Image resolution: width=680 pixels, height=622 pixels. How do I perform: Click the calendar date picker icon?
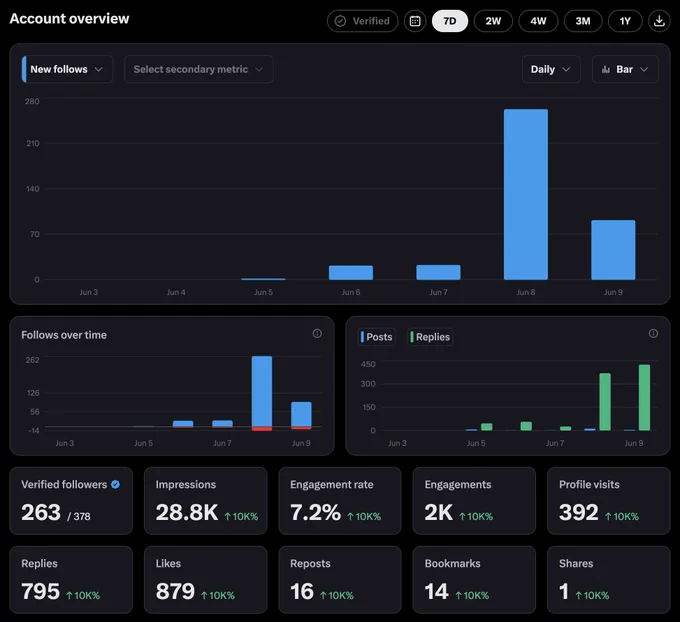point(415,21)
